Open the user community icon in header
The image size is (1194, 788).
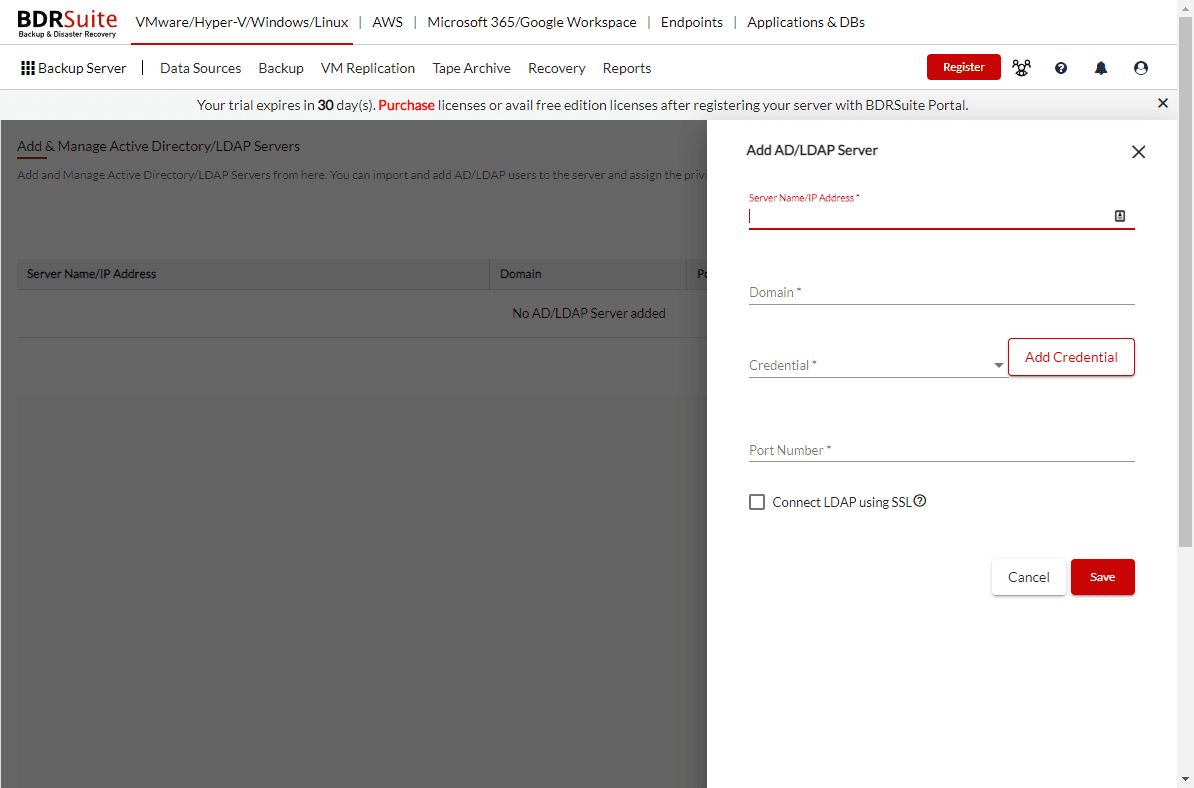[1021, 68]
